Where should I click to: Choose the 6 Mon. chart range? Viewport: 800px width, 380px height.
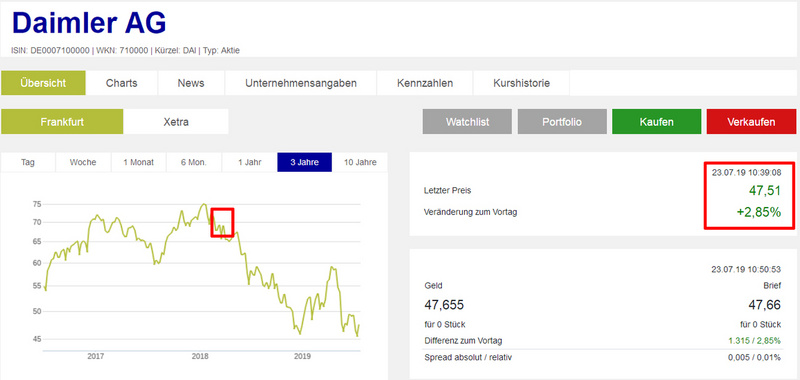pyautogui.click(x=193, y=163)
